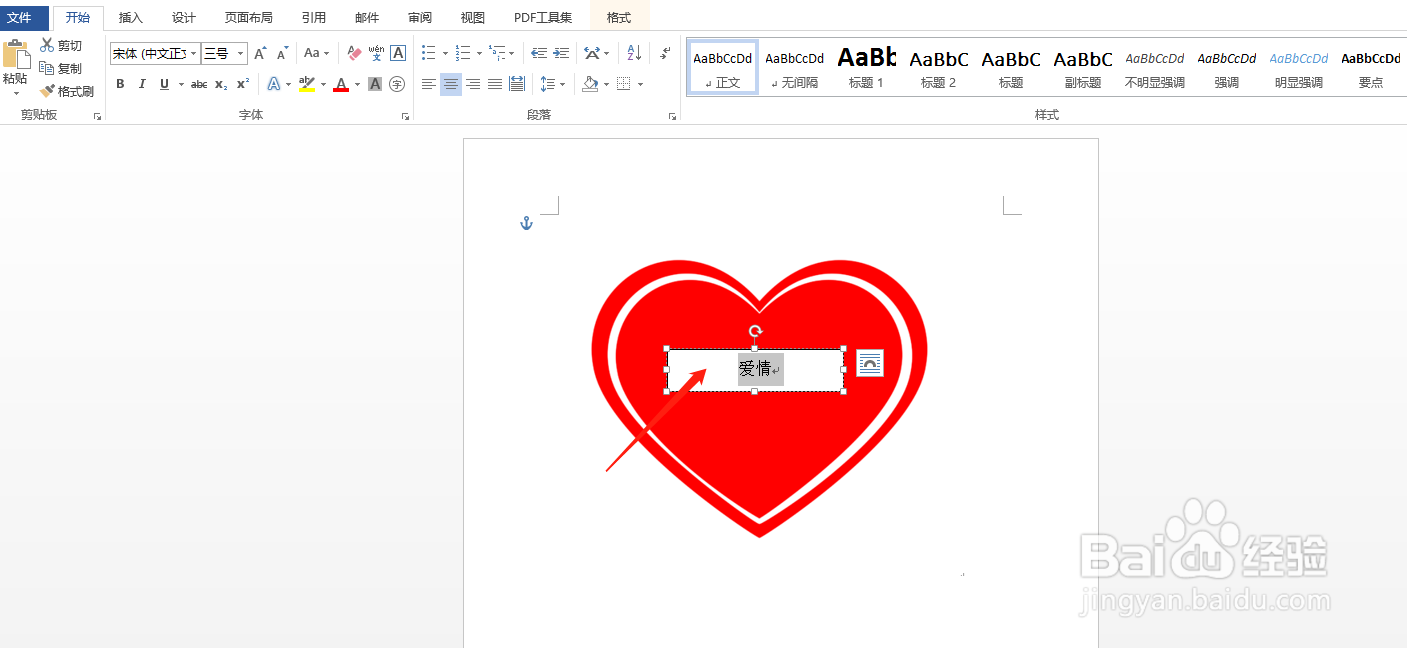Click the multilevel list icon

(498, 53)
